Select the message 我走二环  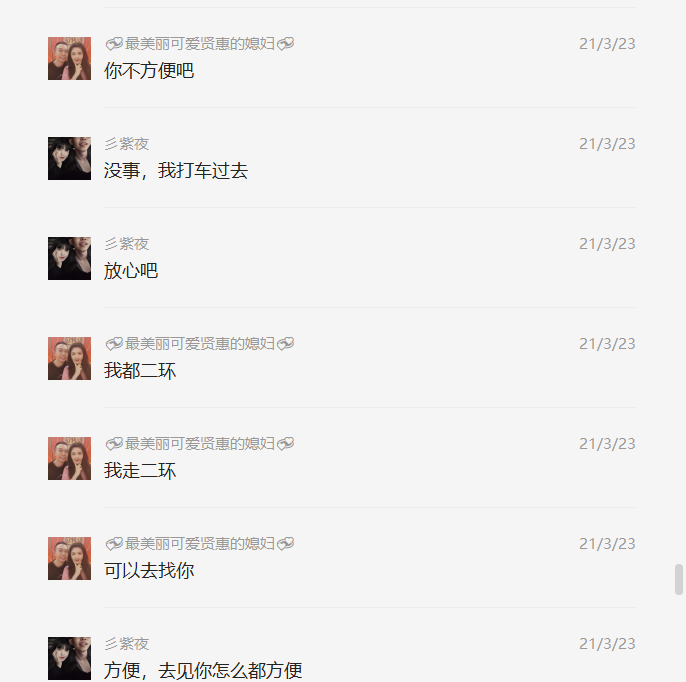coord(140,471)
